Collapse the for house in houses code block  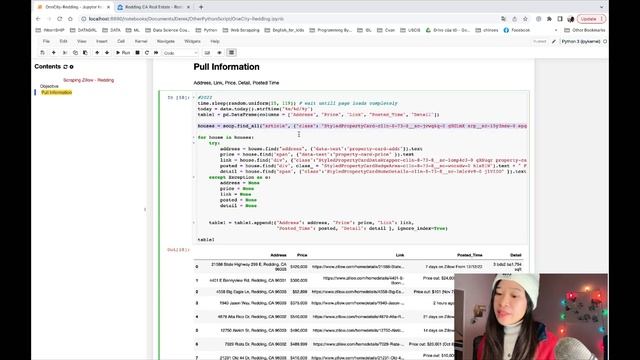pos(194,138)
